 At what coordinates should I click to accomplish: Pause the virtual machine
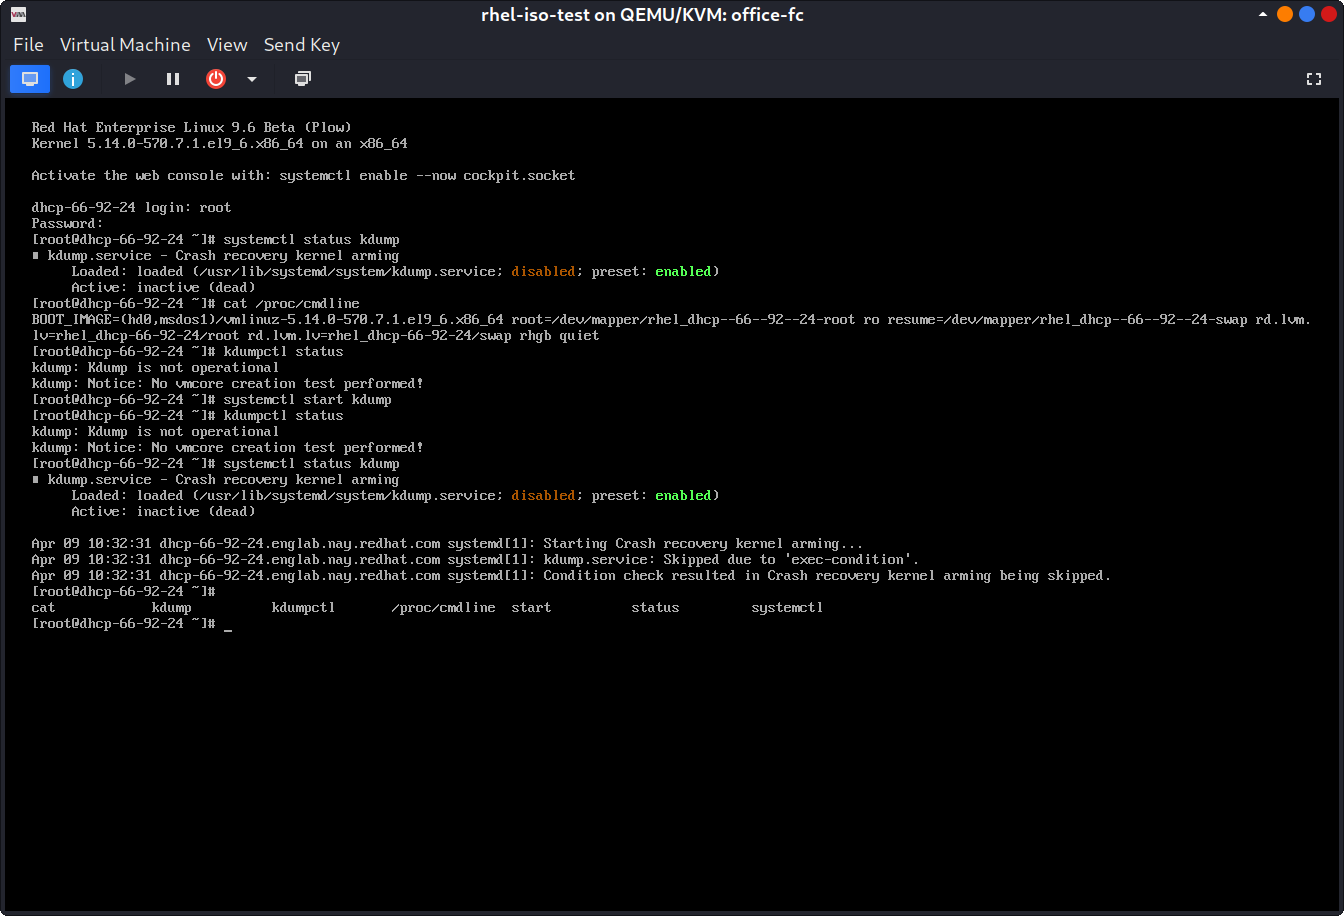173,79
